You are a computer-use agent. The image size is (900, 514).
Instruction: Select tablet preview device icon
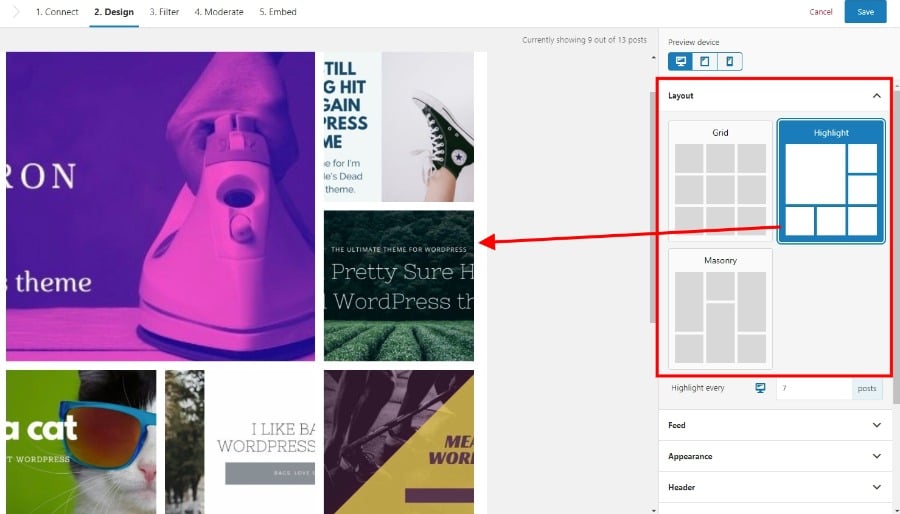pyautogui.click(x=705, y=61)
